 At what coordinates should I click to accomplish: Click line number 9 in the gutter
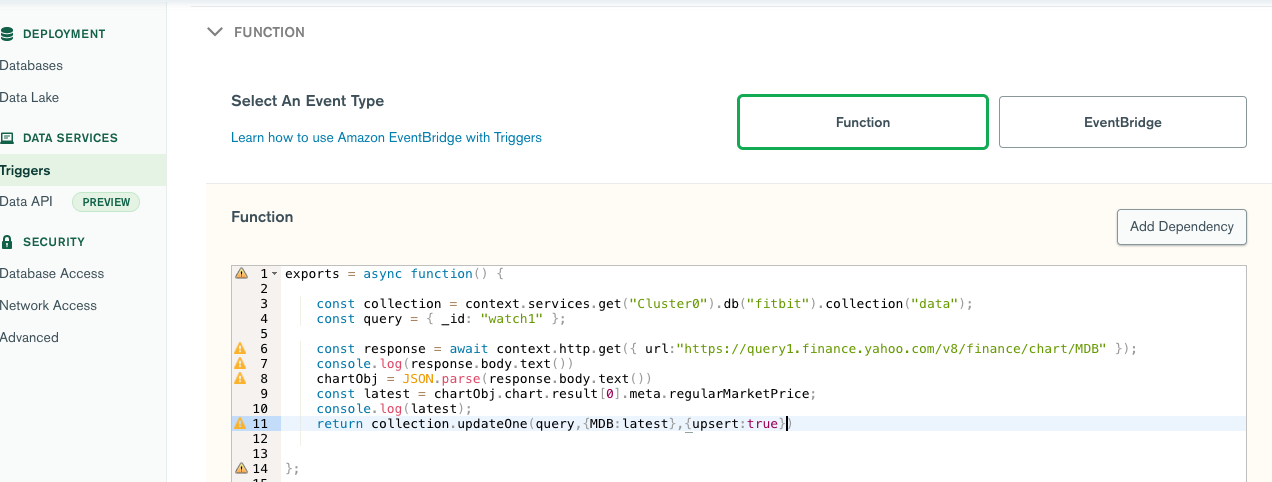pyautogui.click(x=264, y=394)
